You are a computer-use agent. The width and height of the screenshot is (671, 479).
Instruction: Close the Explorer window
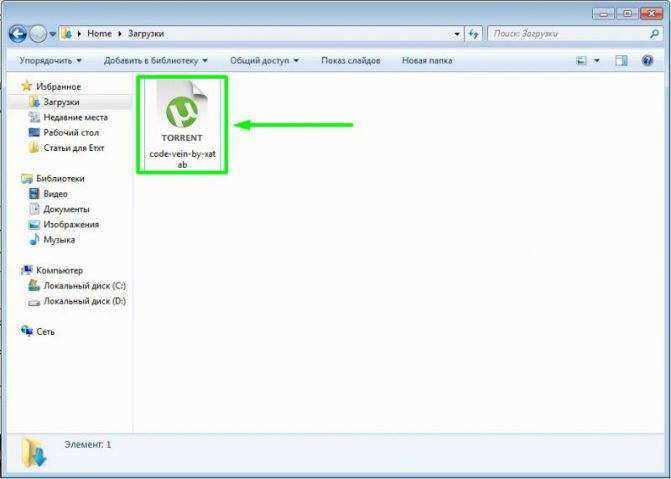click(651, 14)
